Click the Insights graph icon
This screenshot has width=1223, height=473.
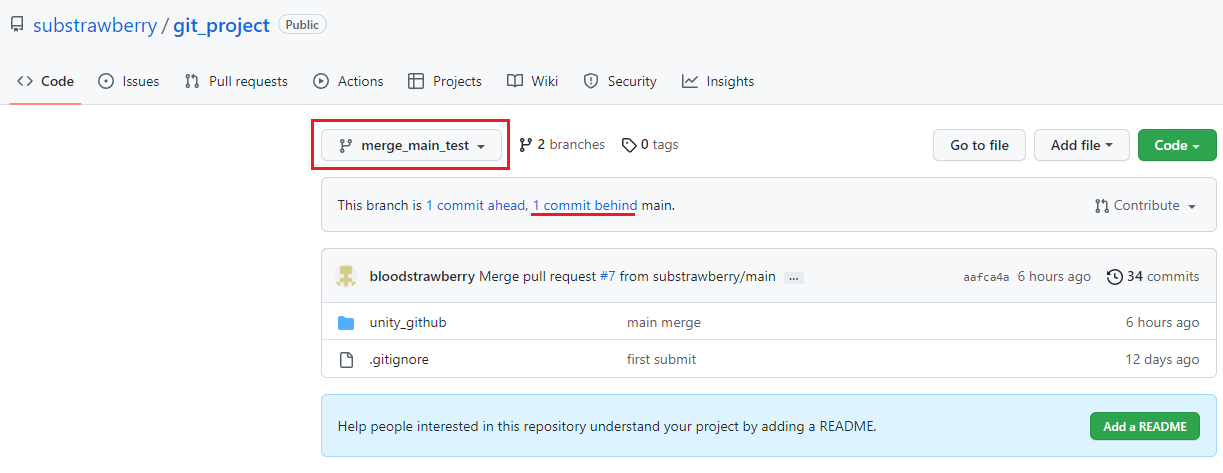[x=690, y=81]
